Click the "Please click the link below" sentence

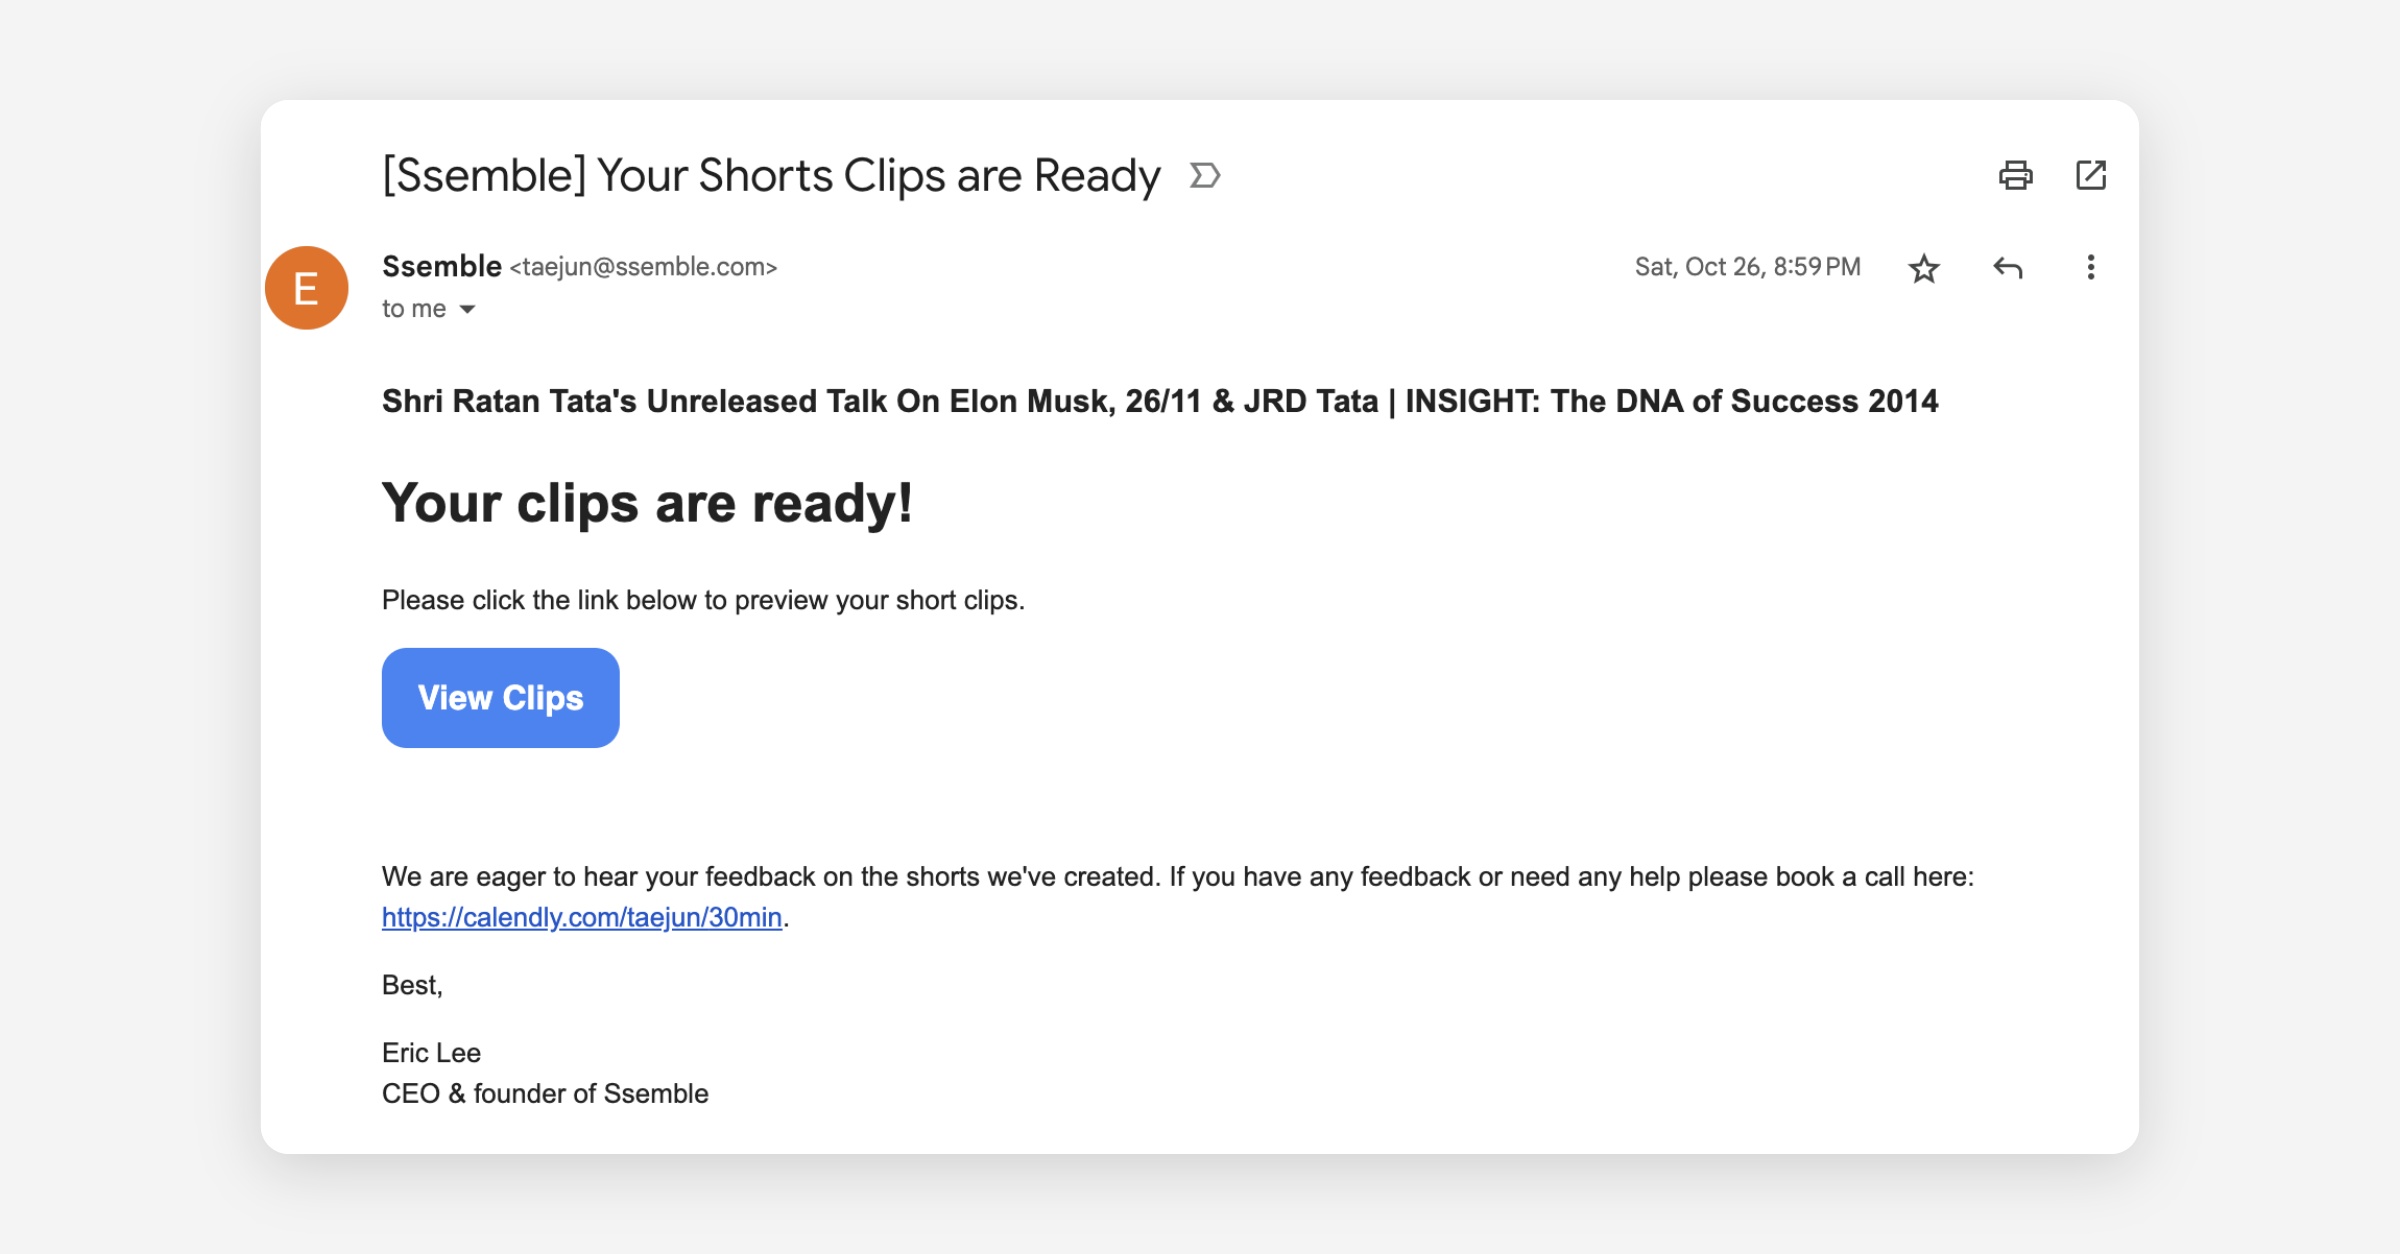point(703,600)
